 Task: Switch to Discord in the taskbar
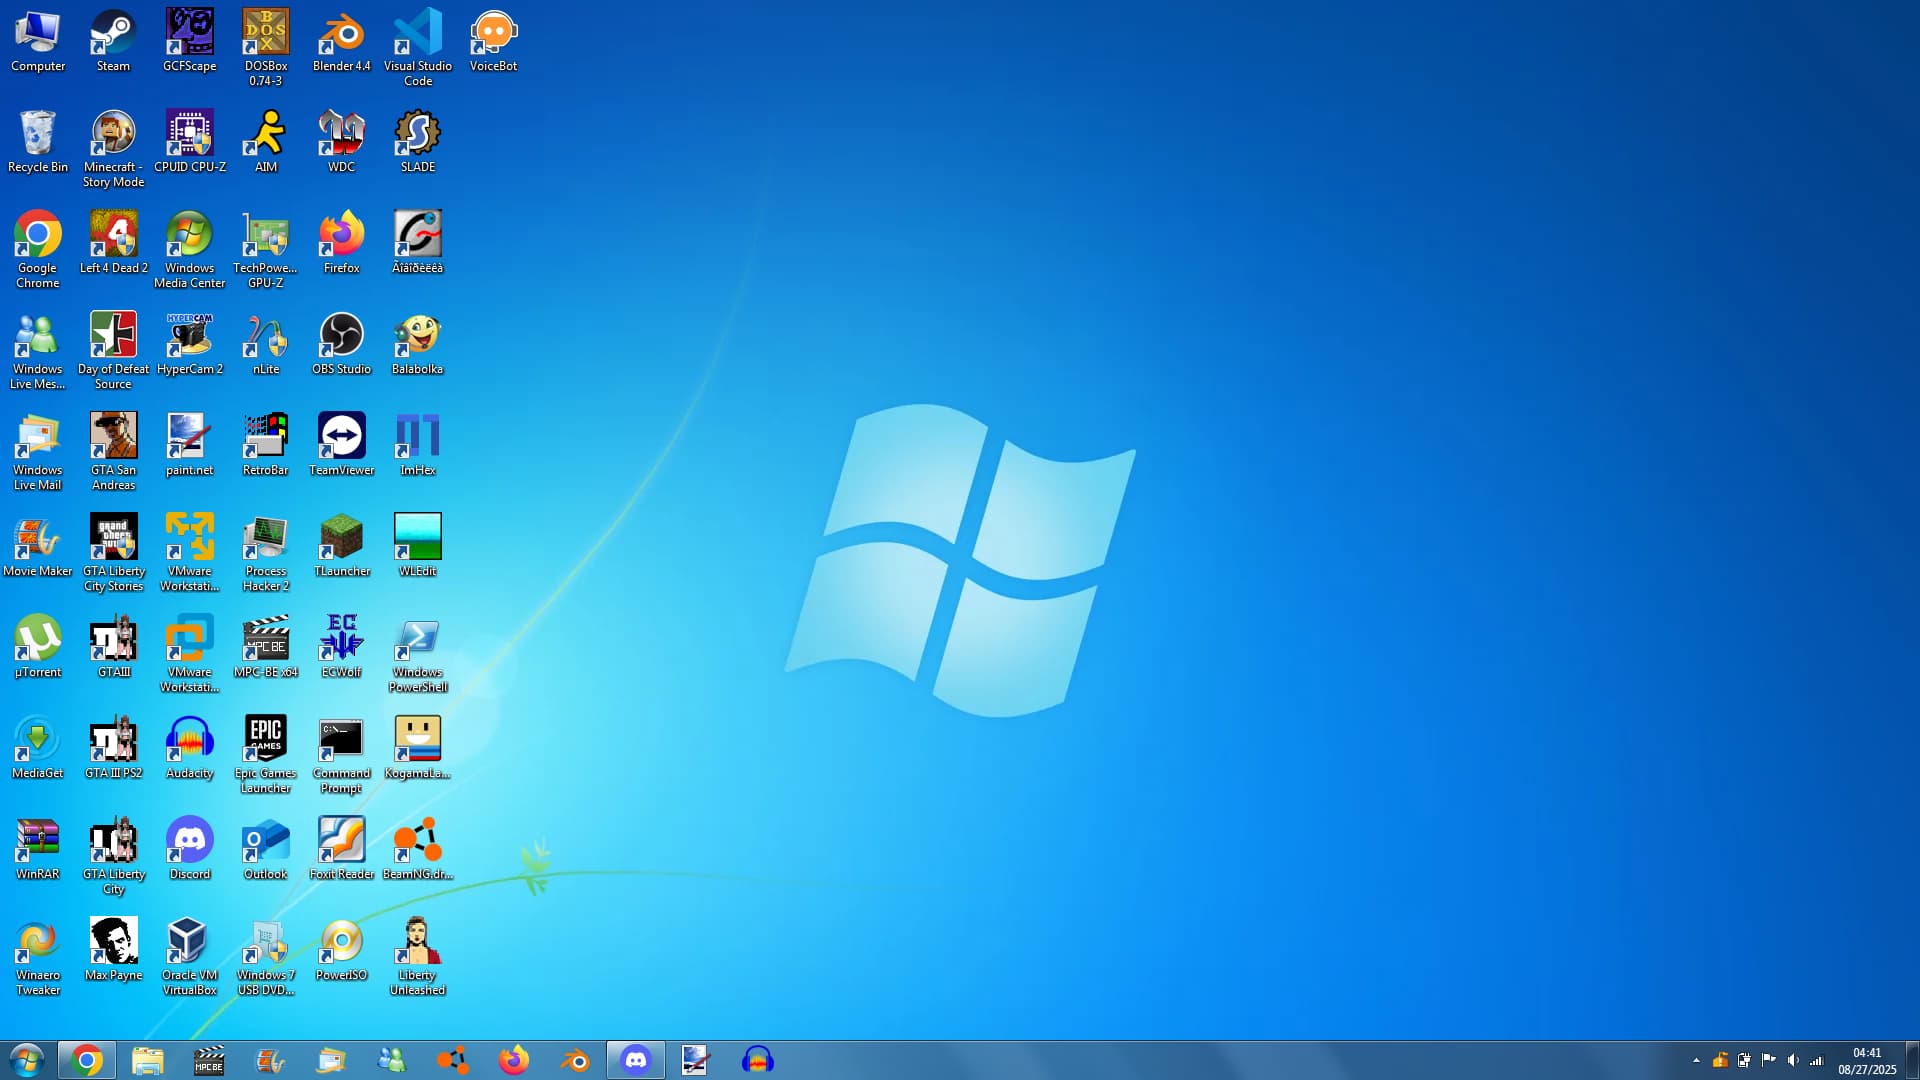[636, 1060]
